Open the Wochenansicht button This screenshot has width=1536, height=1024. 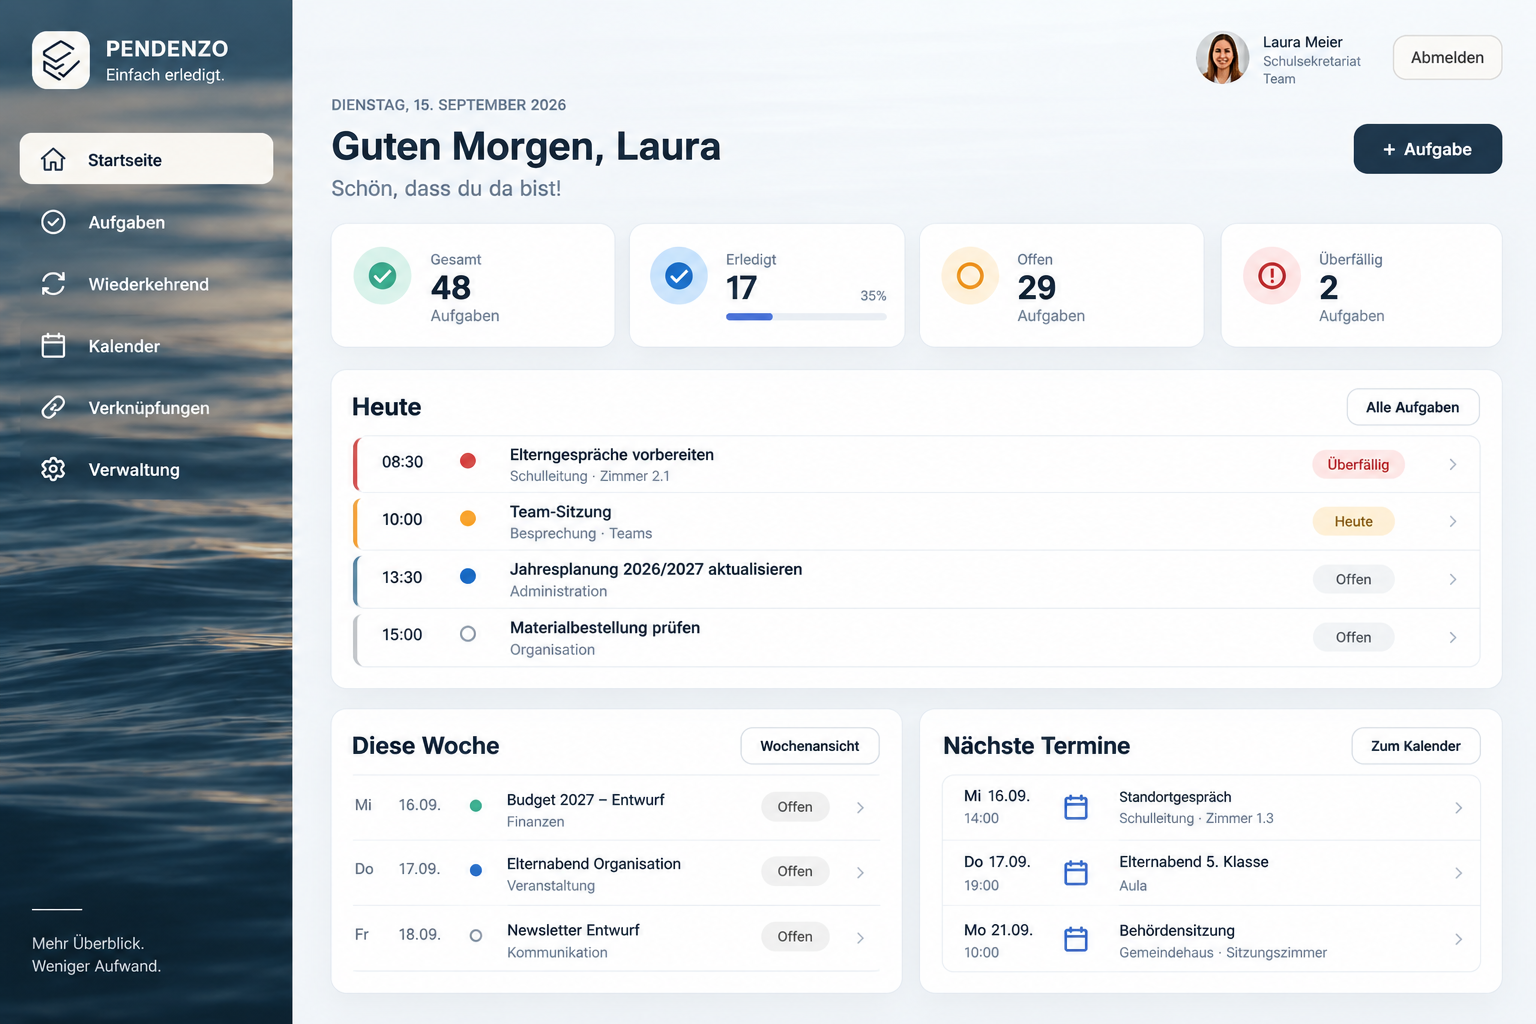pos(809,746)
